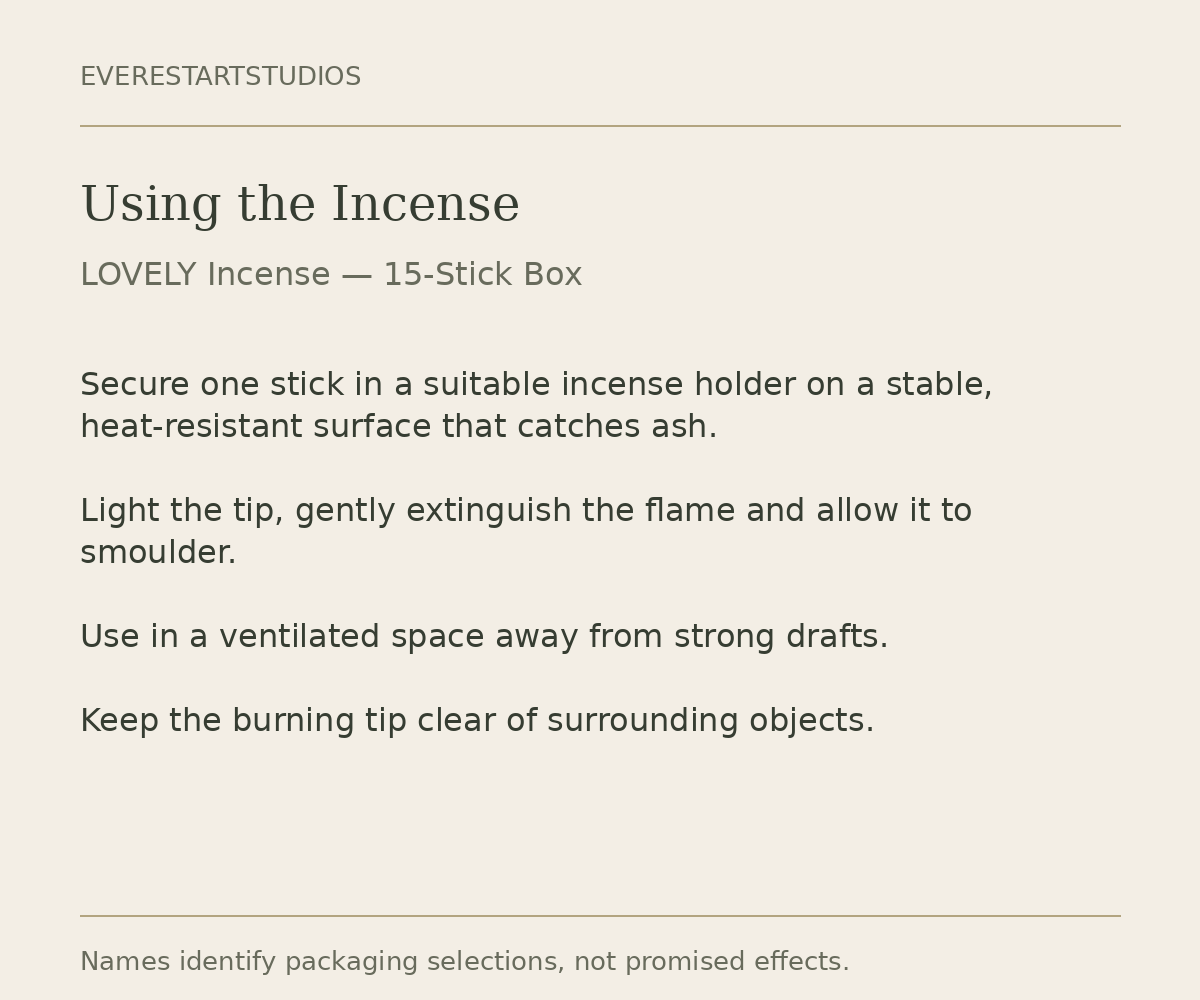Click the "Use in a ventilated space" sentence

484,637
